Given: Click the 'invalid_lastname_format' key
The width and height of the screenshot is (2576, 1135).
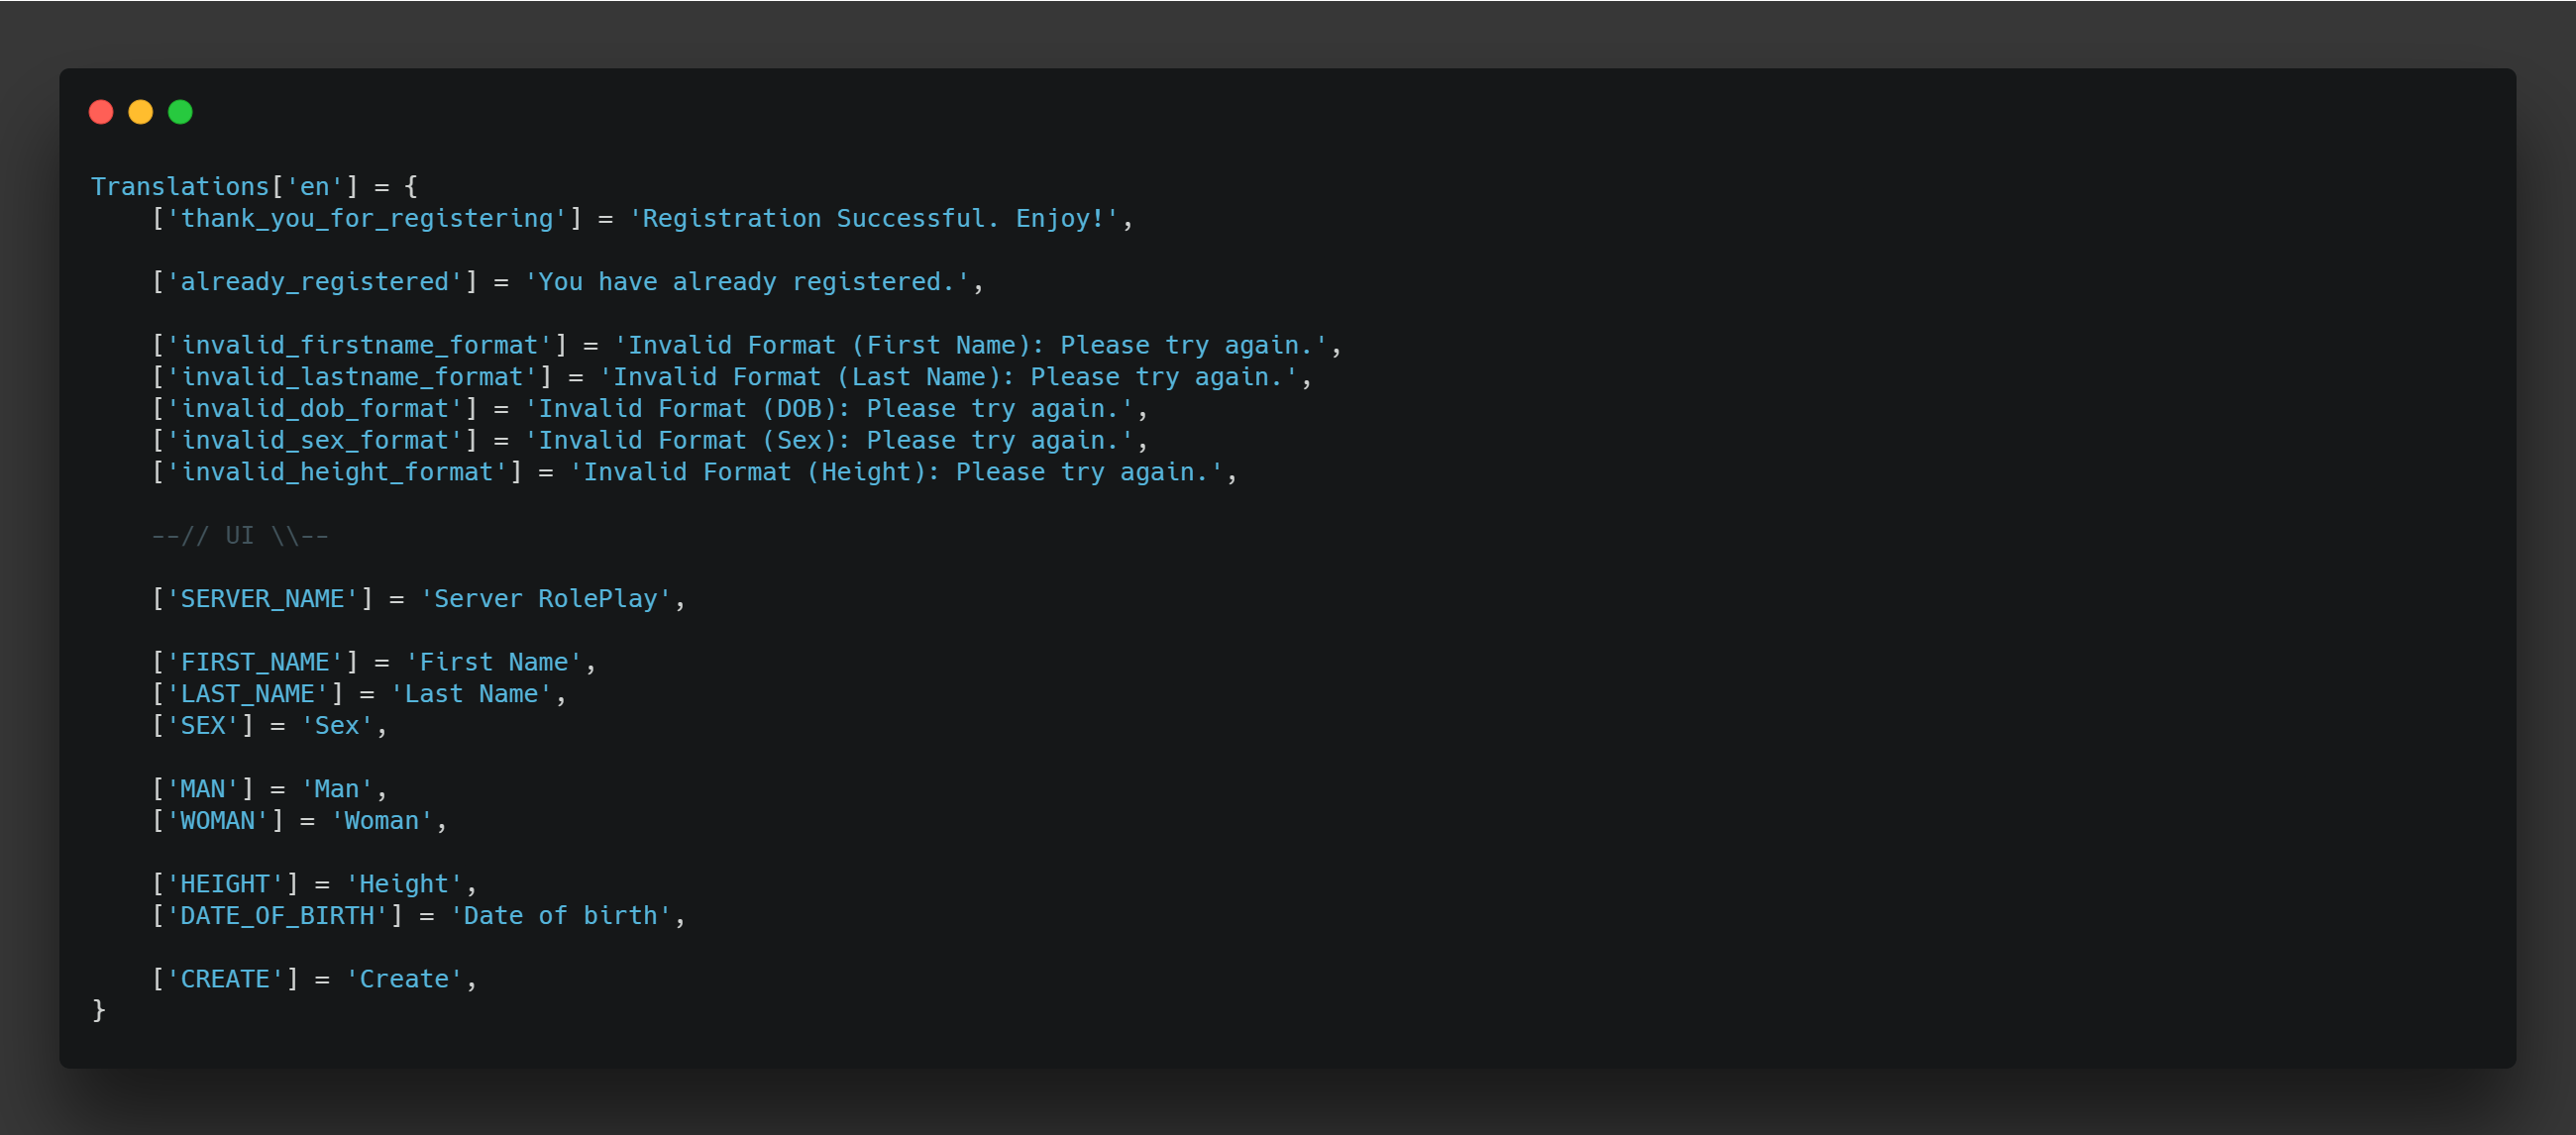Looking at the screenshot, I should click(x=351, y=378).
